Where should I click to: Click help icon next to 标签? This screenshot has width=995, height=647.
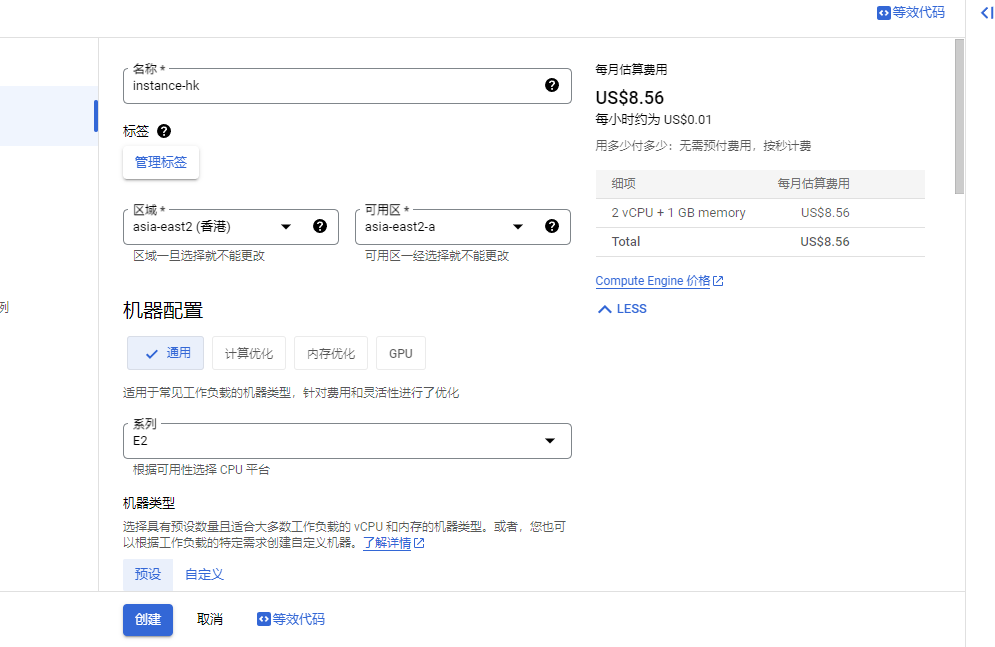coord(164,131)
